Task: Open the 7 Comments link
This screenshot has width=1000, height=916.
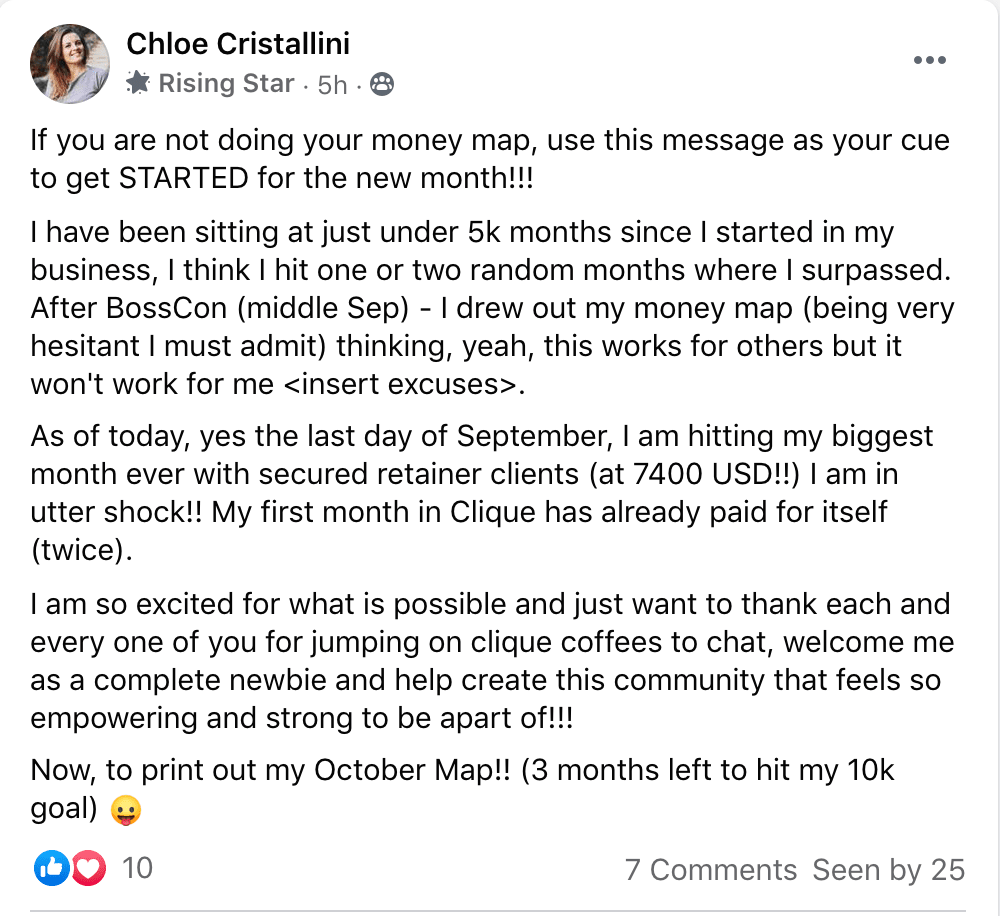Action: pos(710,869)
